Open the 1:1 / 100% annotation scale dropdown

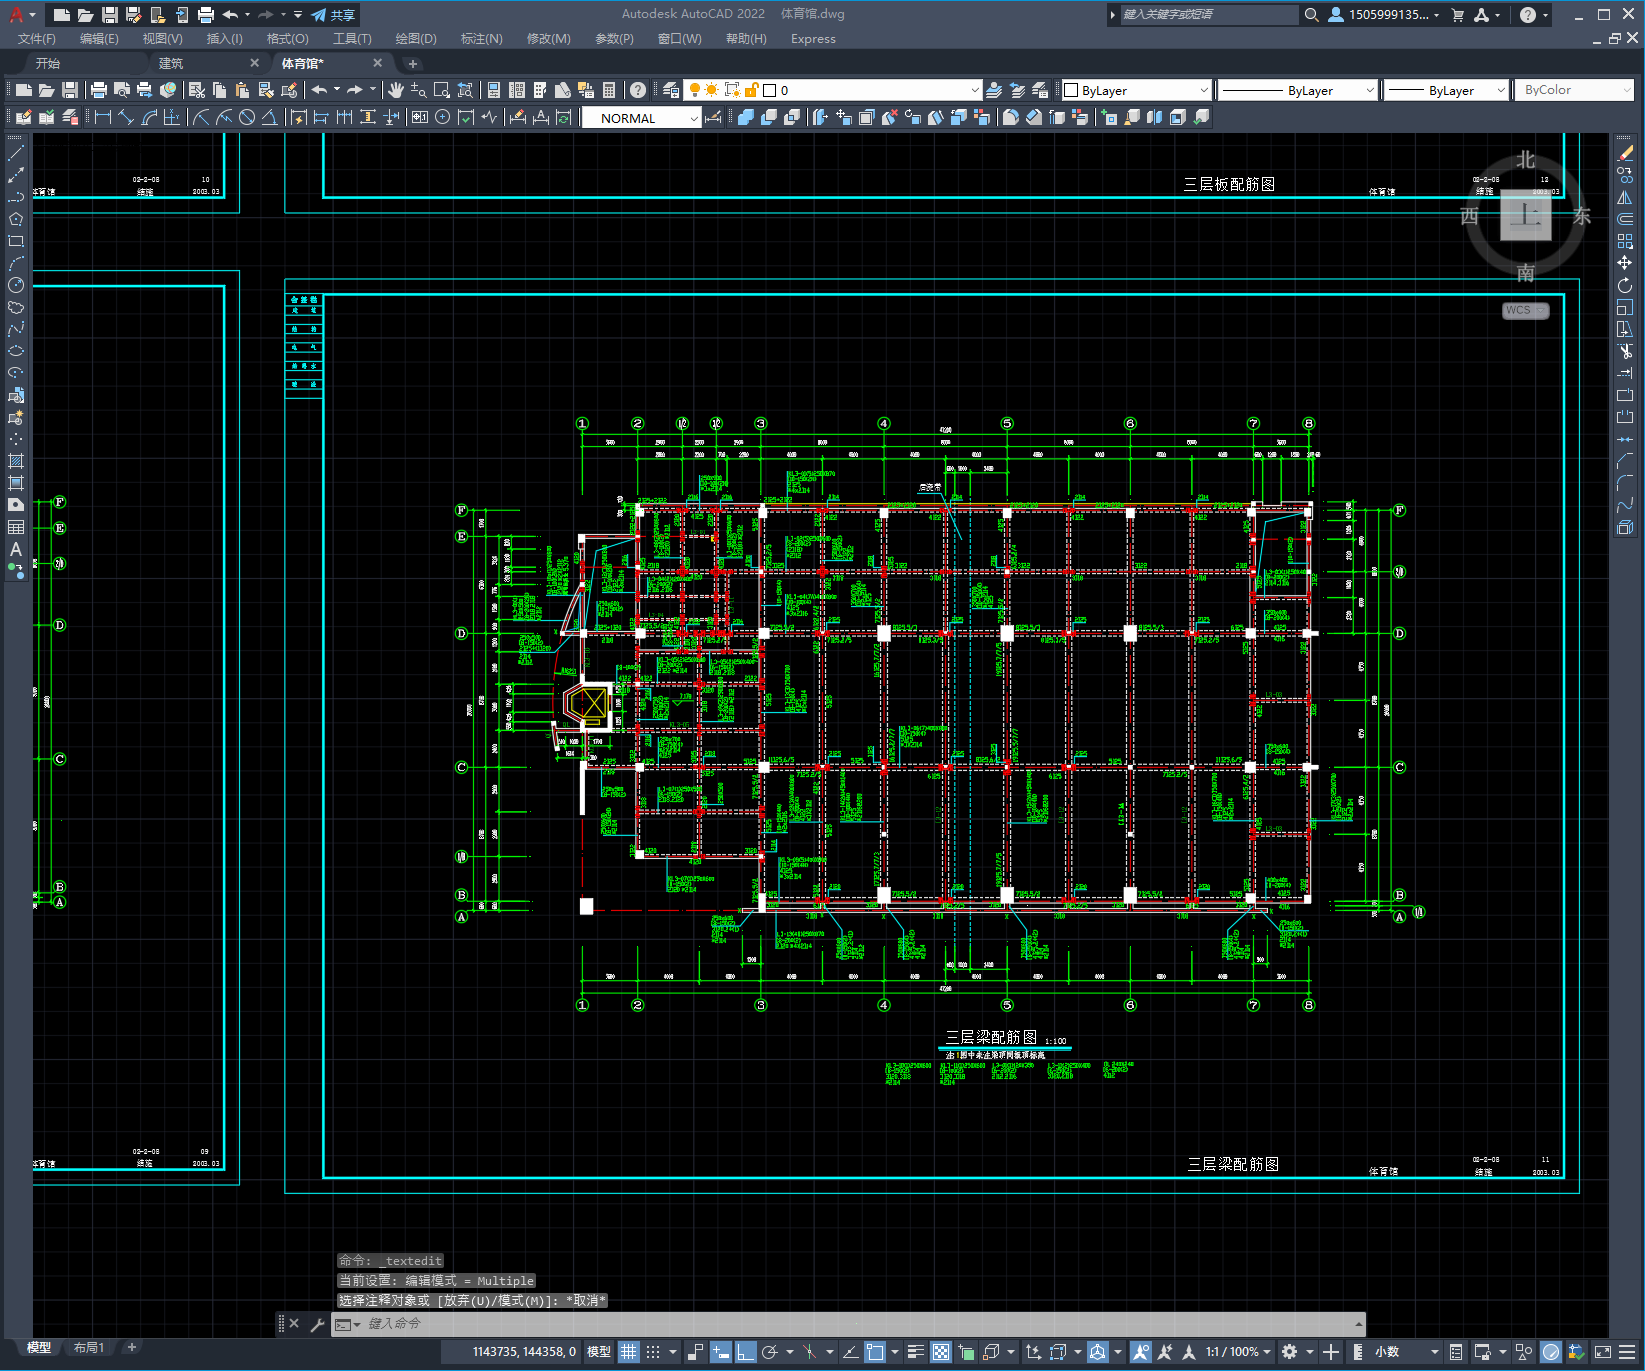[1238, 1352]
